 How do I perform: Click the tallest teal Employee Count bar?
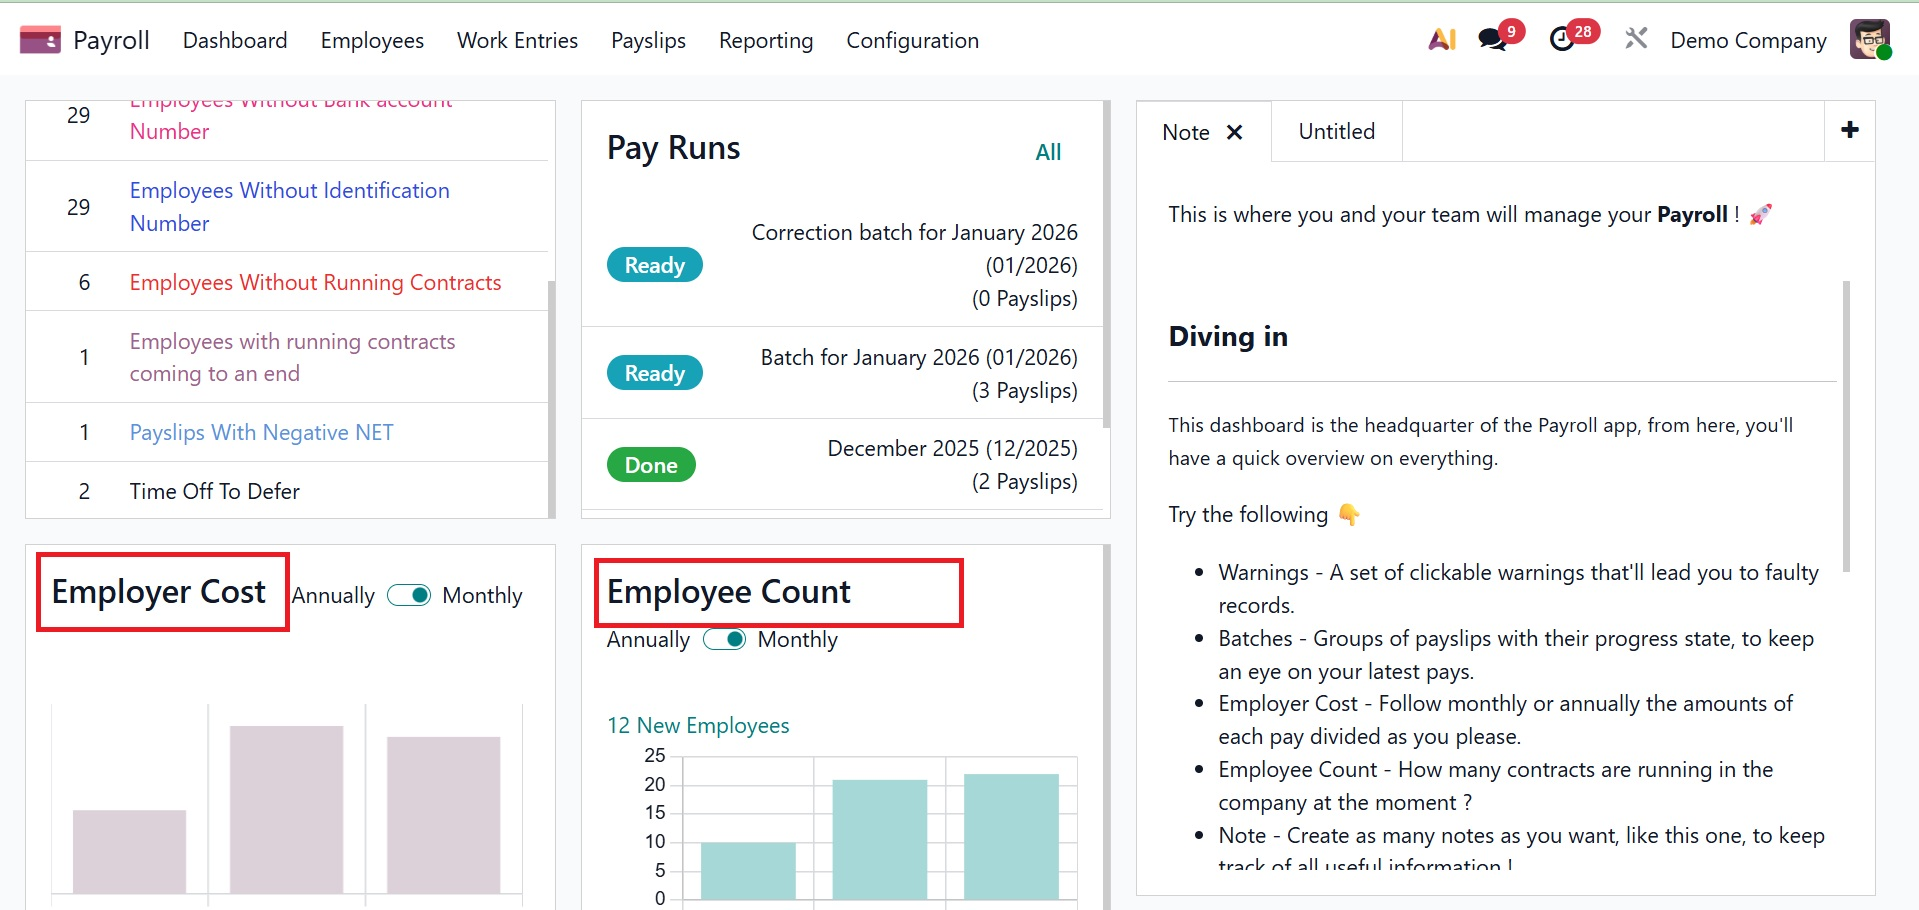(x=1011, y=836)
